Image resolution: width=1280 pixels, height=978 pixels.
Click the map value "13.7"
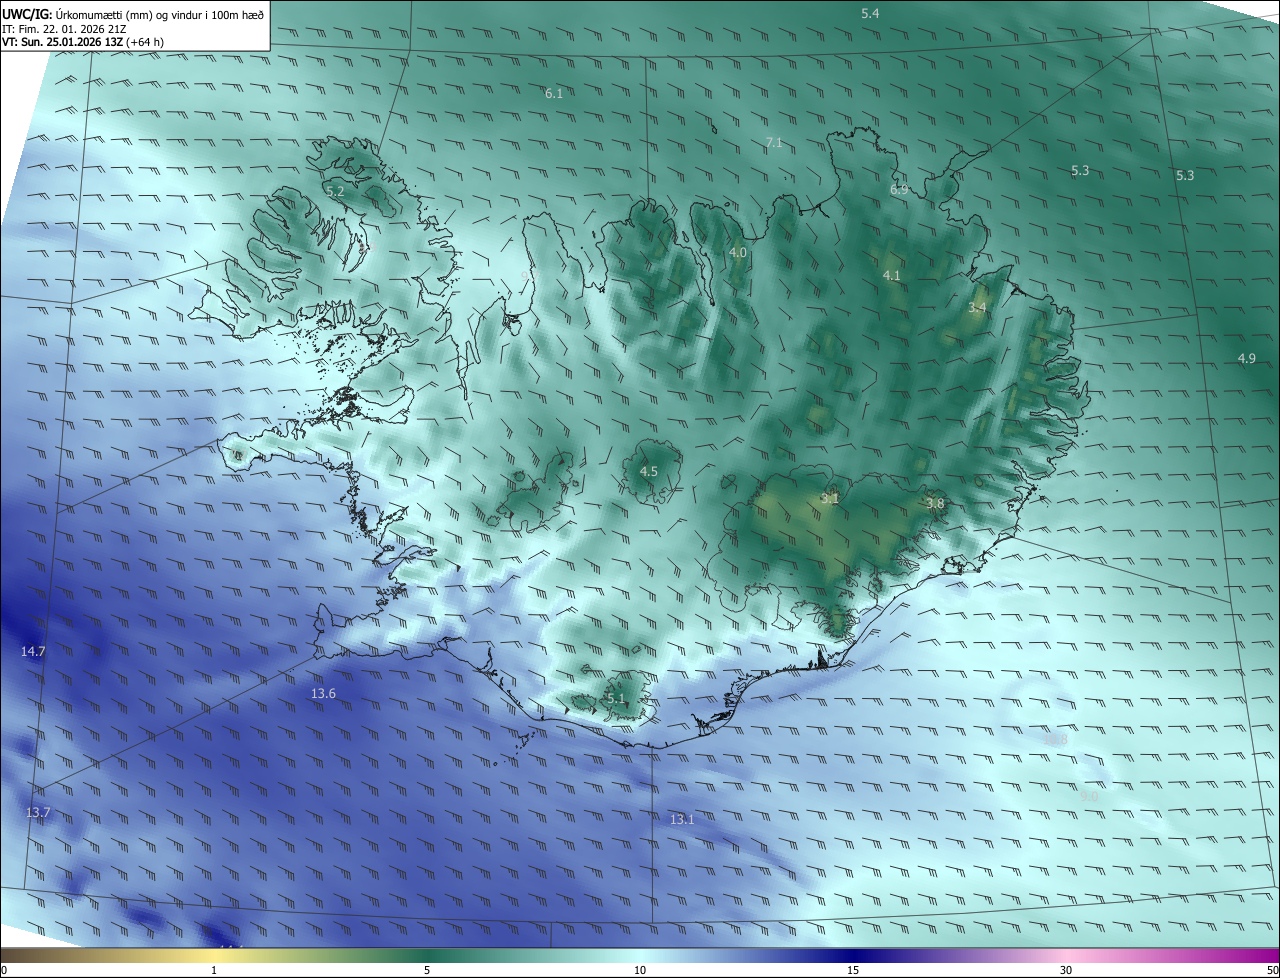pos(38,812)
